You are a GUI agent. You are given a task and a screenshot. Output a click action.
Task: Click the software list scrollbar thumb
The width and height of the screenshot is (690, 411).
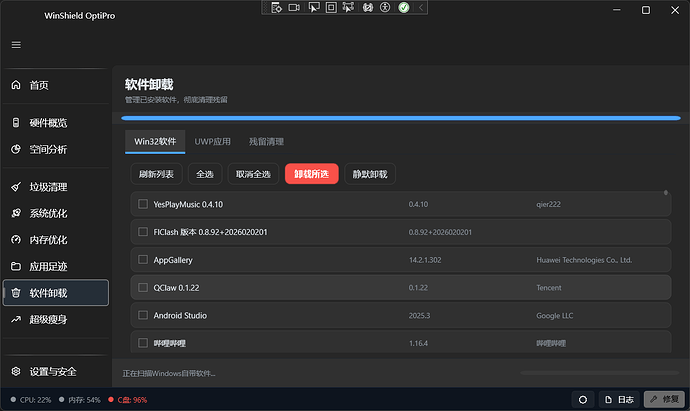pos(666,193)
